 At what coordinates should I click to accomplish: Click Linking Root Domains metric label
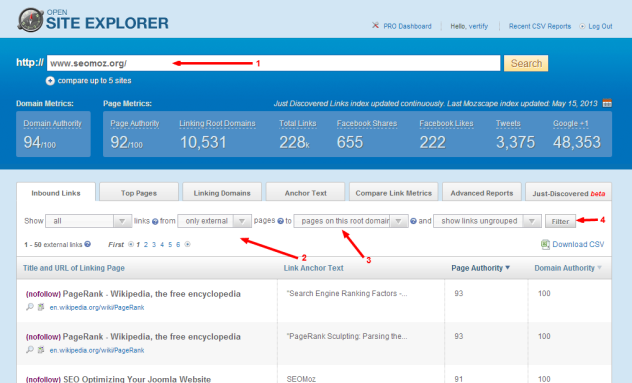pyautogui.click(x=217, y=123)
